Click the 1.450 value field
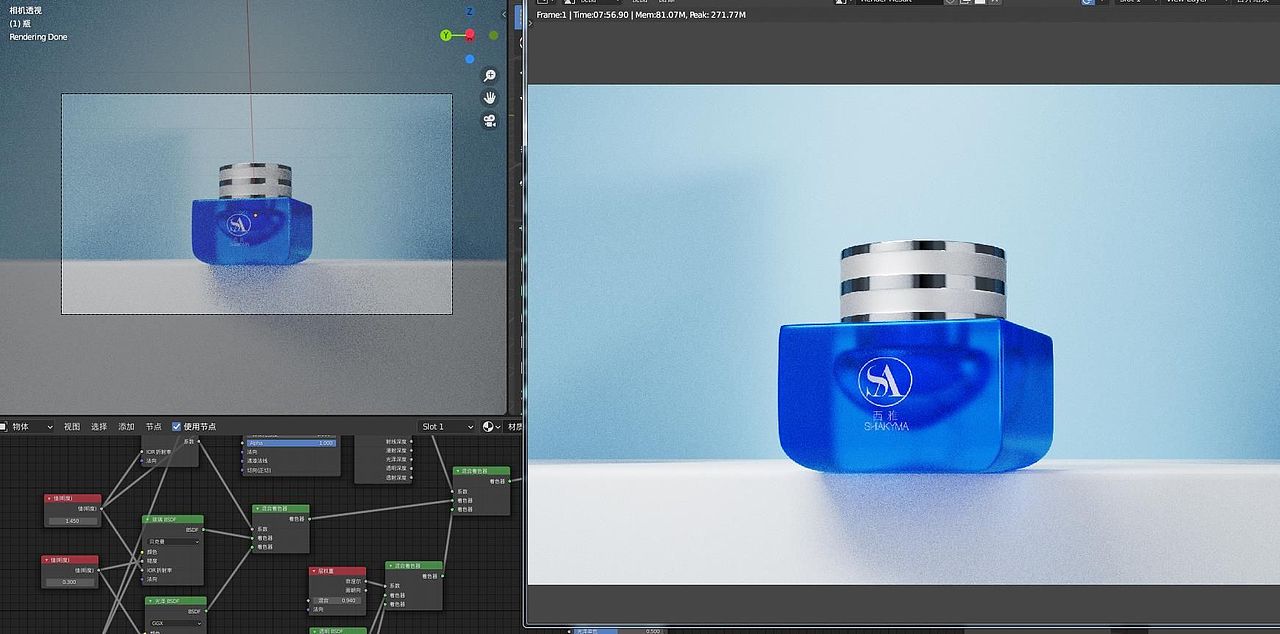 tap(72, 521)
